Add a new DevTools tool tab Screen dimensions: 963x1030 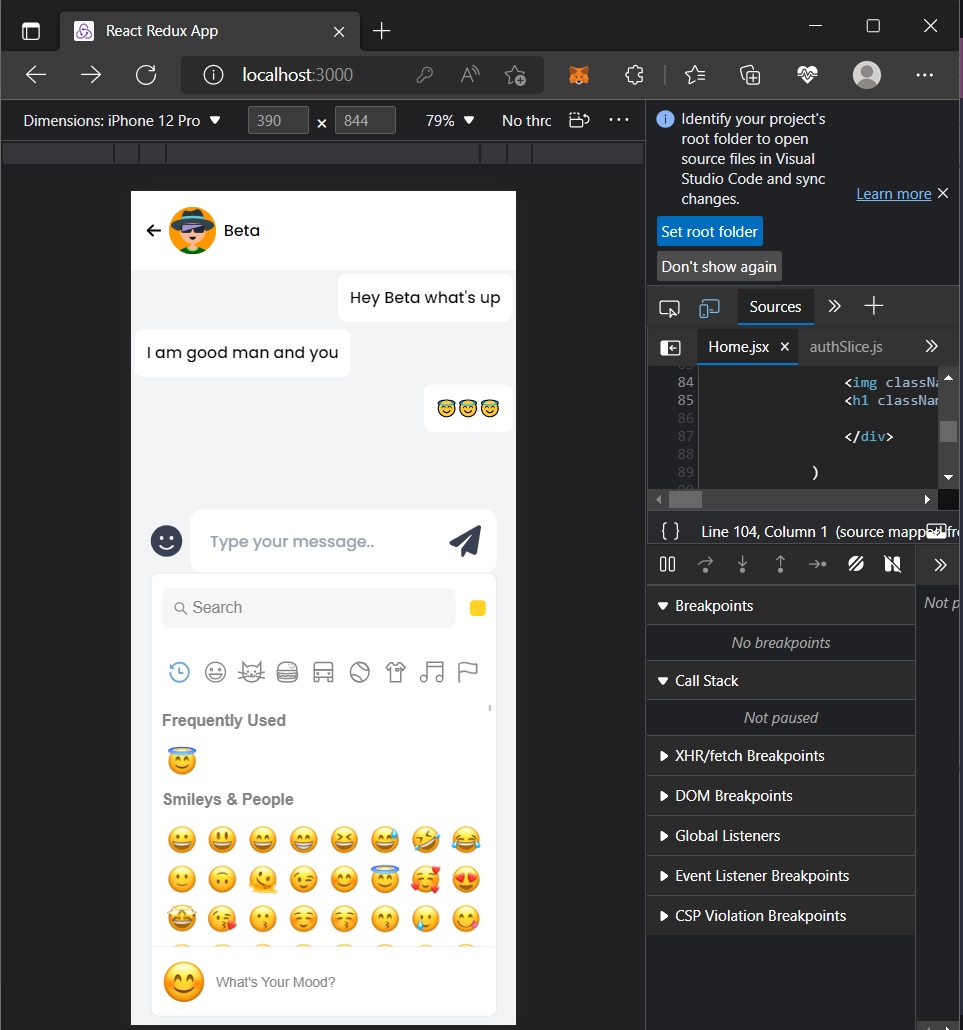[x=874, y=305]
